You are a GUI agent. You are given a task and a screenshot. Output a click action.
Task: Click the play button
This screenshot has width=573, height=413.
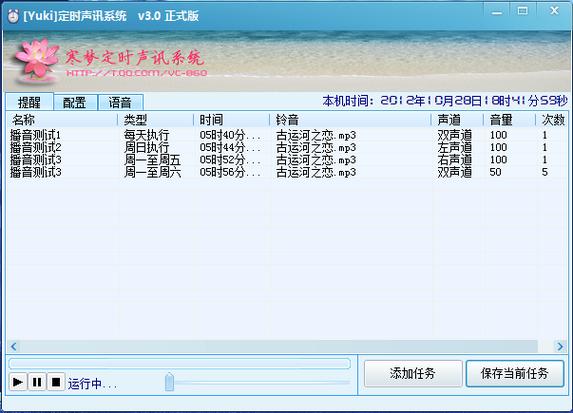(18, 382)
